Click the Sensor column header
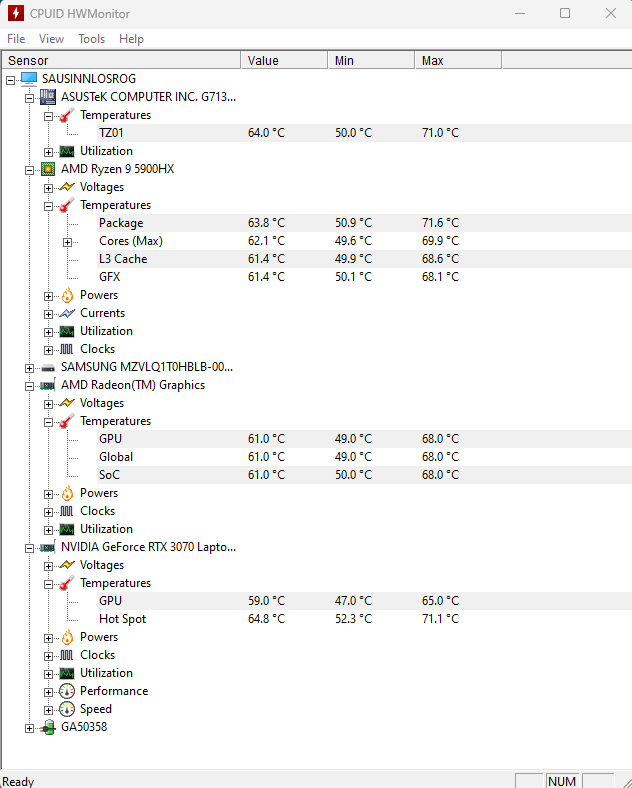Image resolution: width=632 pixels, height=788 pixels. pyautogui.click(x=121, y=60)
